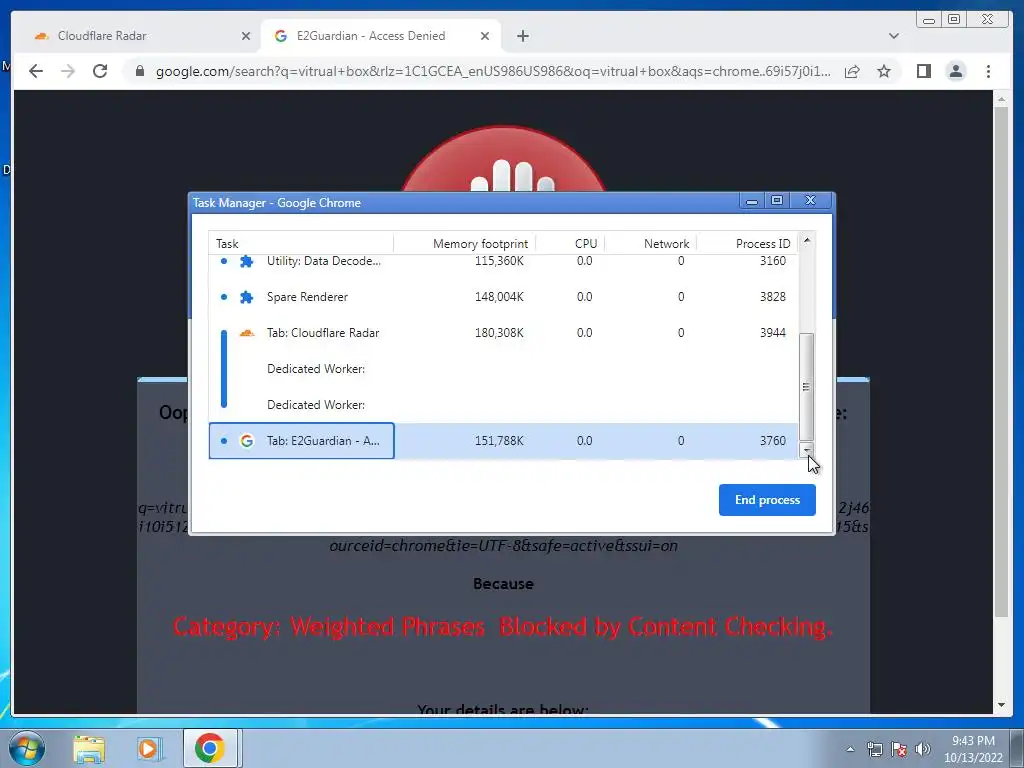Minimize the Task Manager window
This screenshot has height=768, width=1024.
(x=752, y=200)
